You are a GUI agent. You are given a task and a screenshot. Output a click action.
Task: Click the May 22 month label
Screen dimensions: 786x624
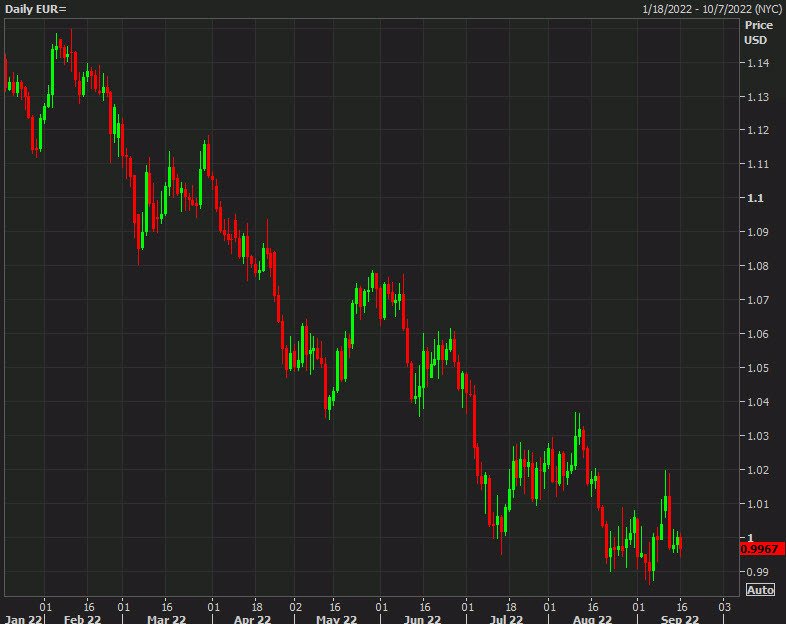pyautogui.click(x=336, y=619)
